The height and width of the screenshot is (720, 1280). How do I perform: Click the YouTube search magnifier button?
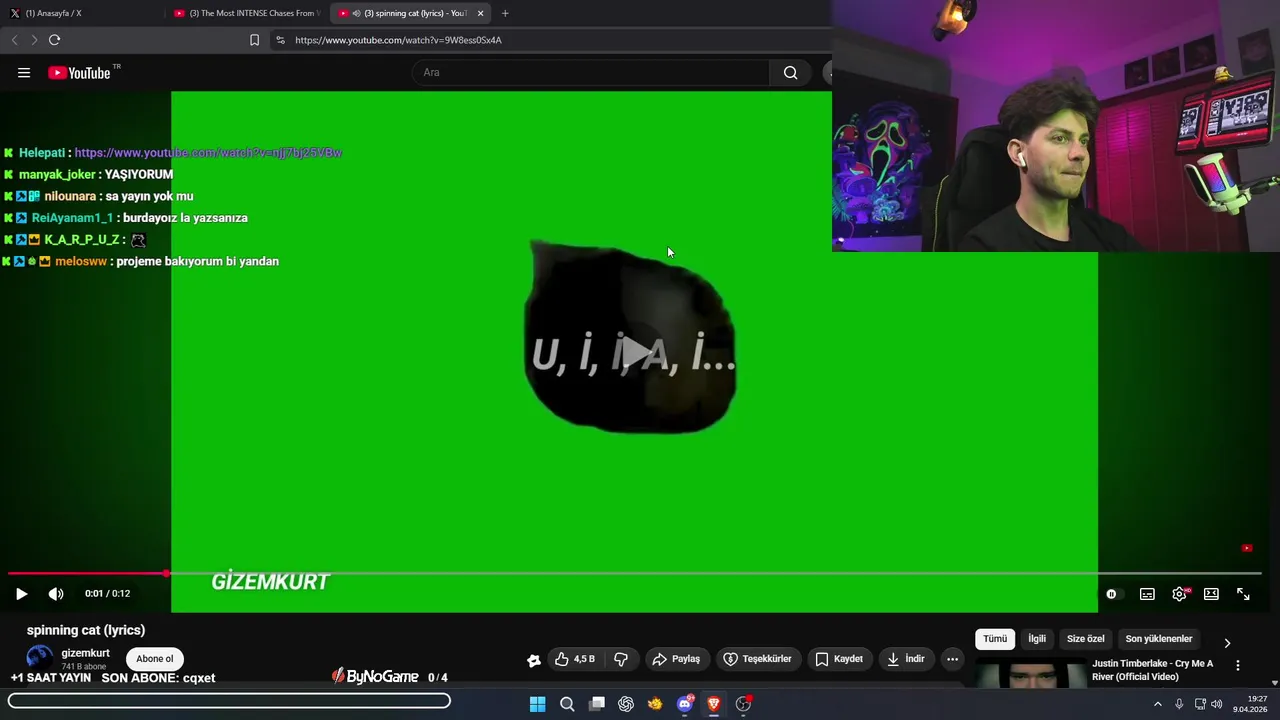pyautogui.click(x=791, y=72)
